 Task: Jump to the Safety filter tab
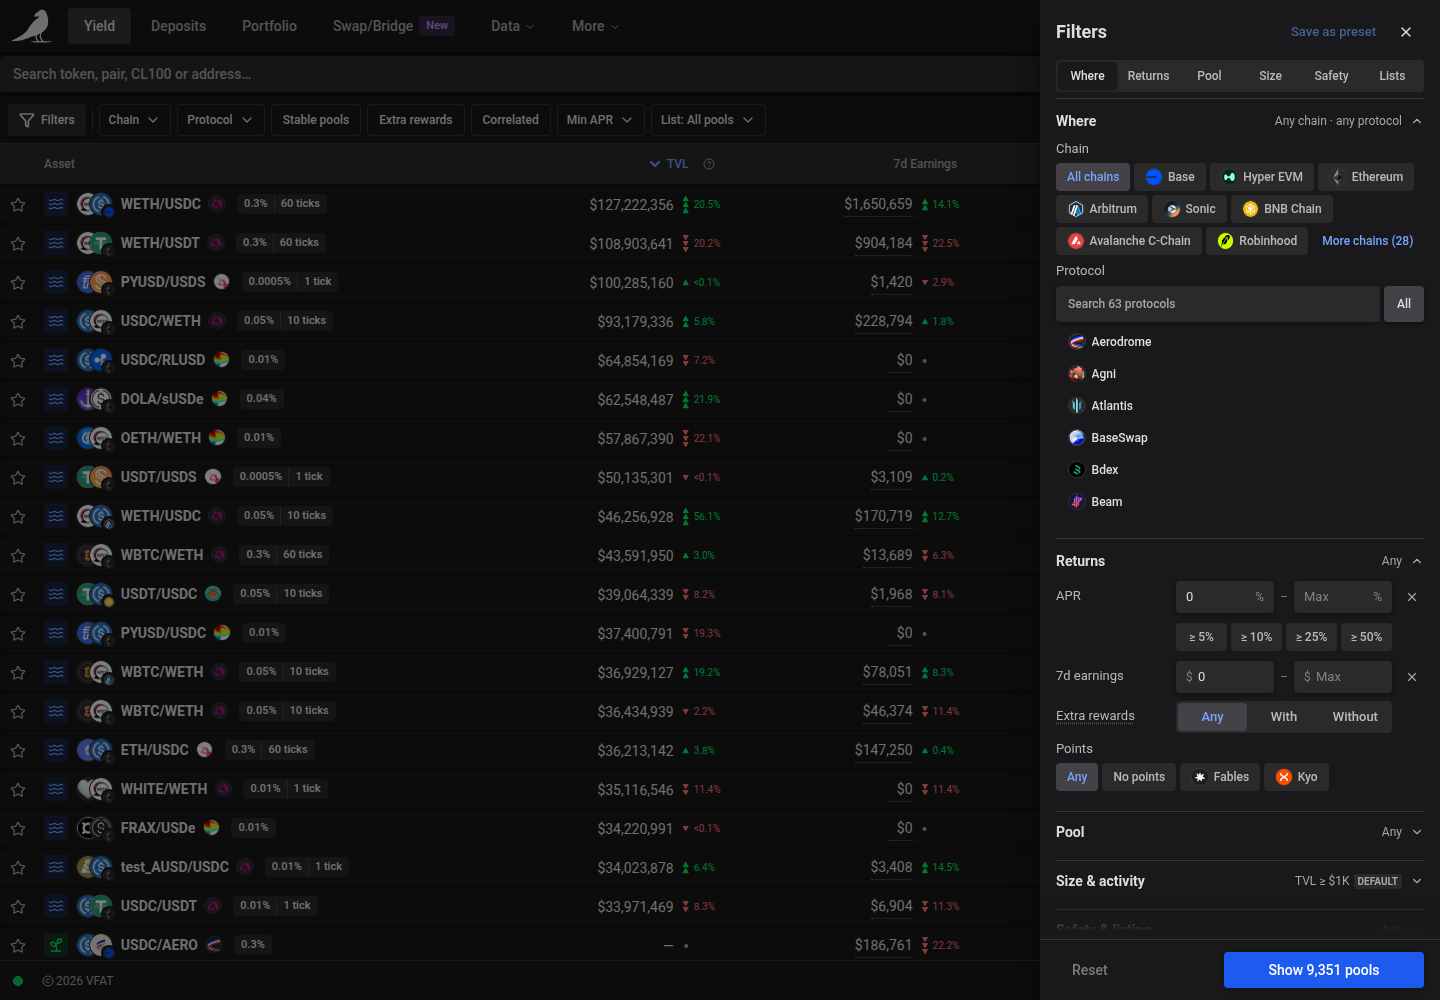(x=1331, y=76)
